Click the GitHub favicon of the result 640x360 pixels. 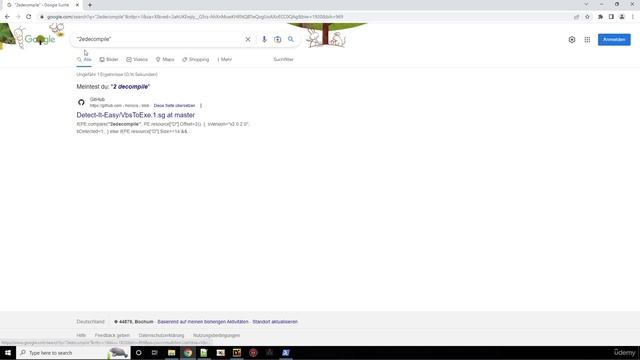coord(81,102)
